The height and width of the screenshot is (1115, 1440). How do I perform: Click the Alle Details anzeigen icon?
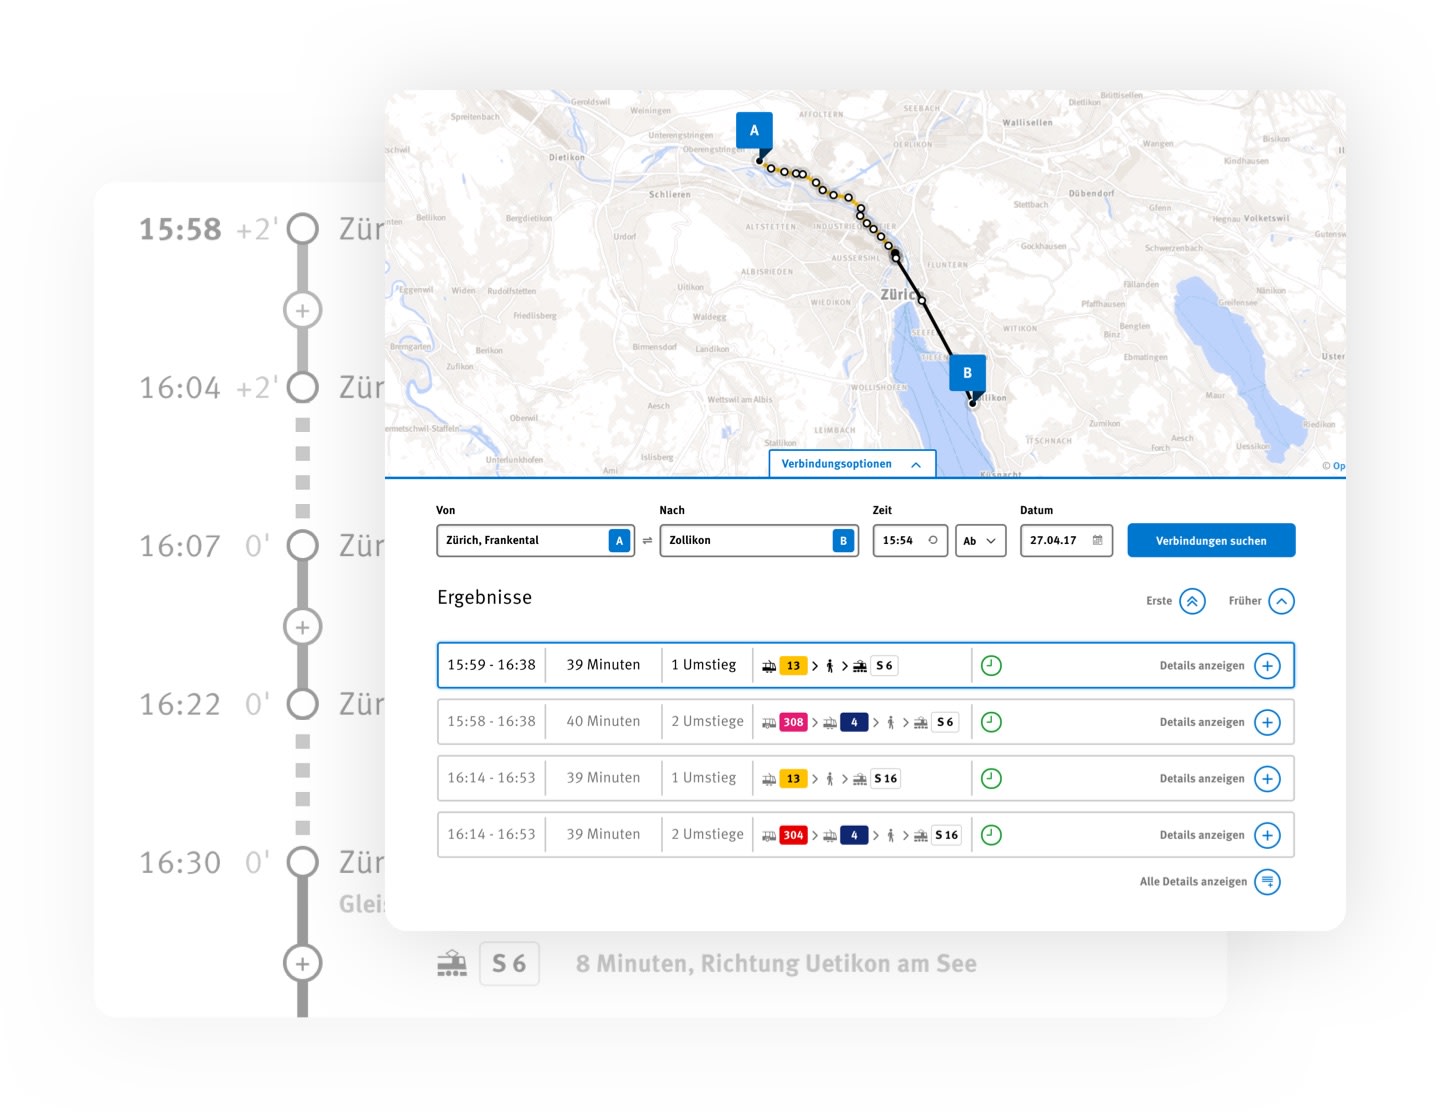coord(1268,881)
